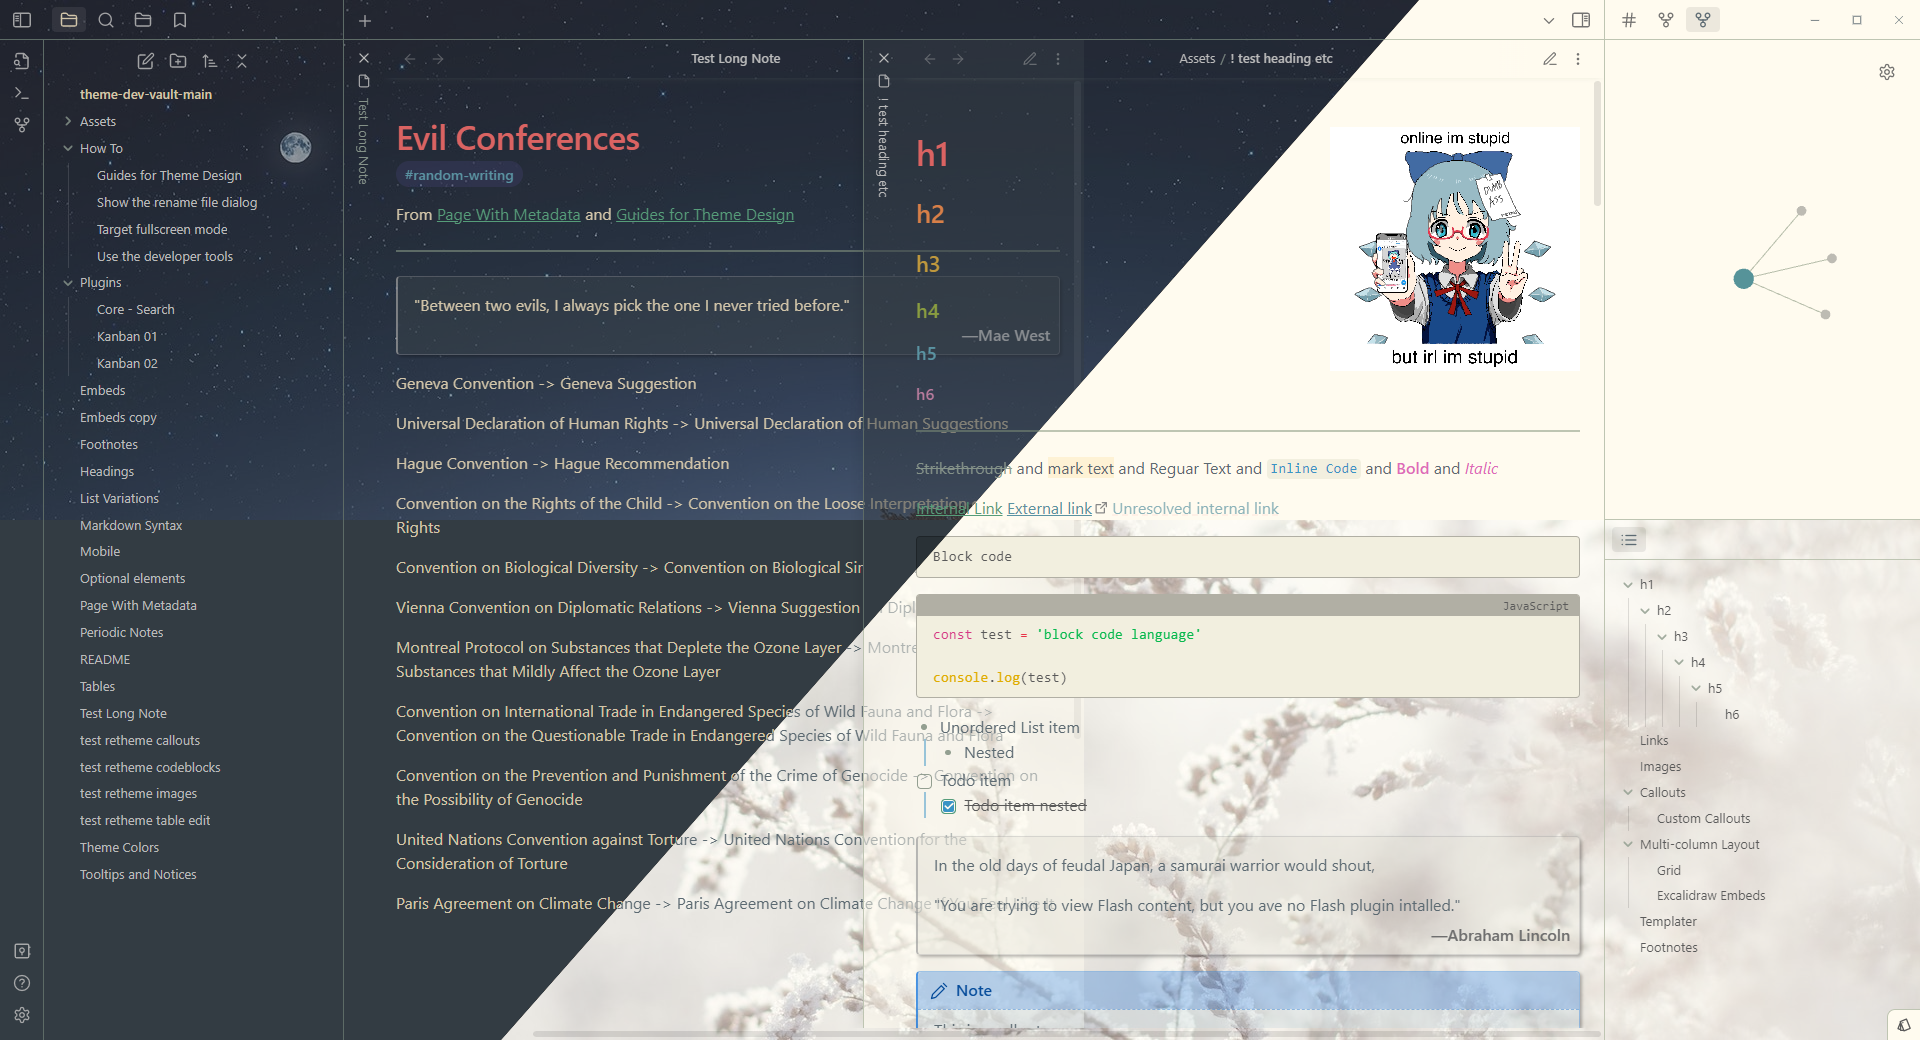Open command palette from the ribbon

pos(22,93)
